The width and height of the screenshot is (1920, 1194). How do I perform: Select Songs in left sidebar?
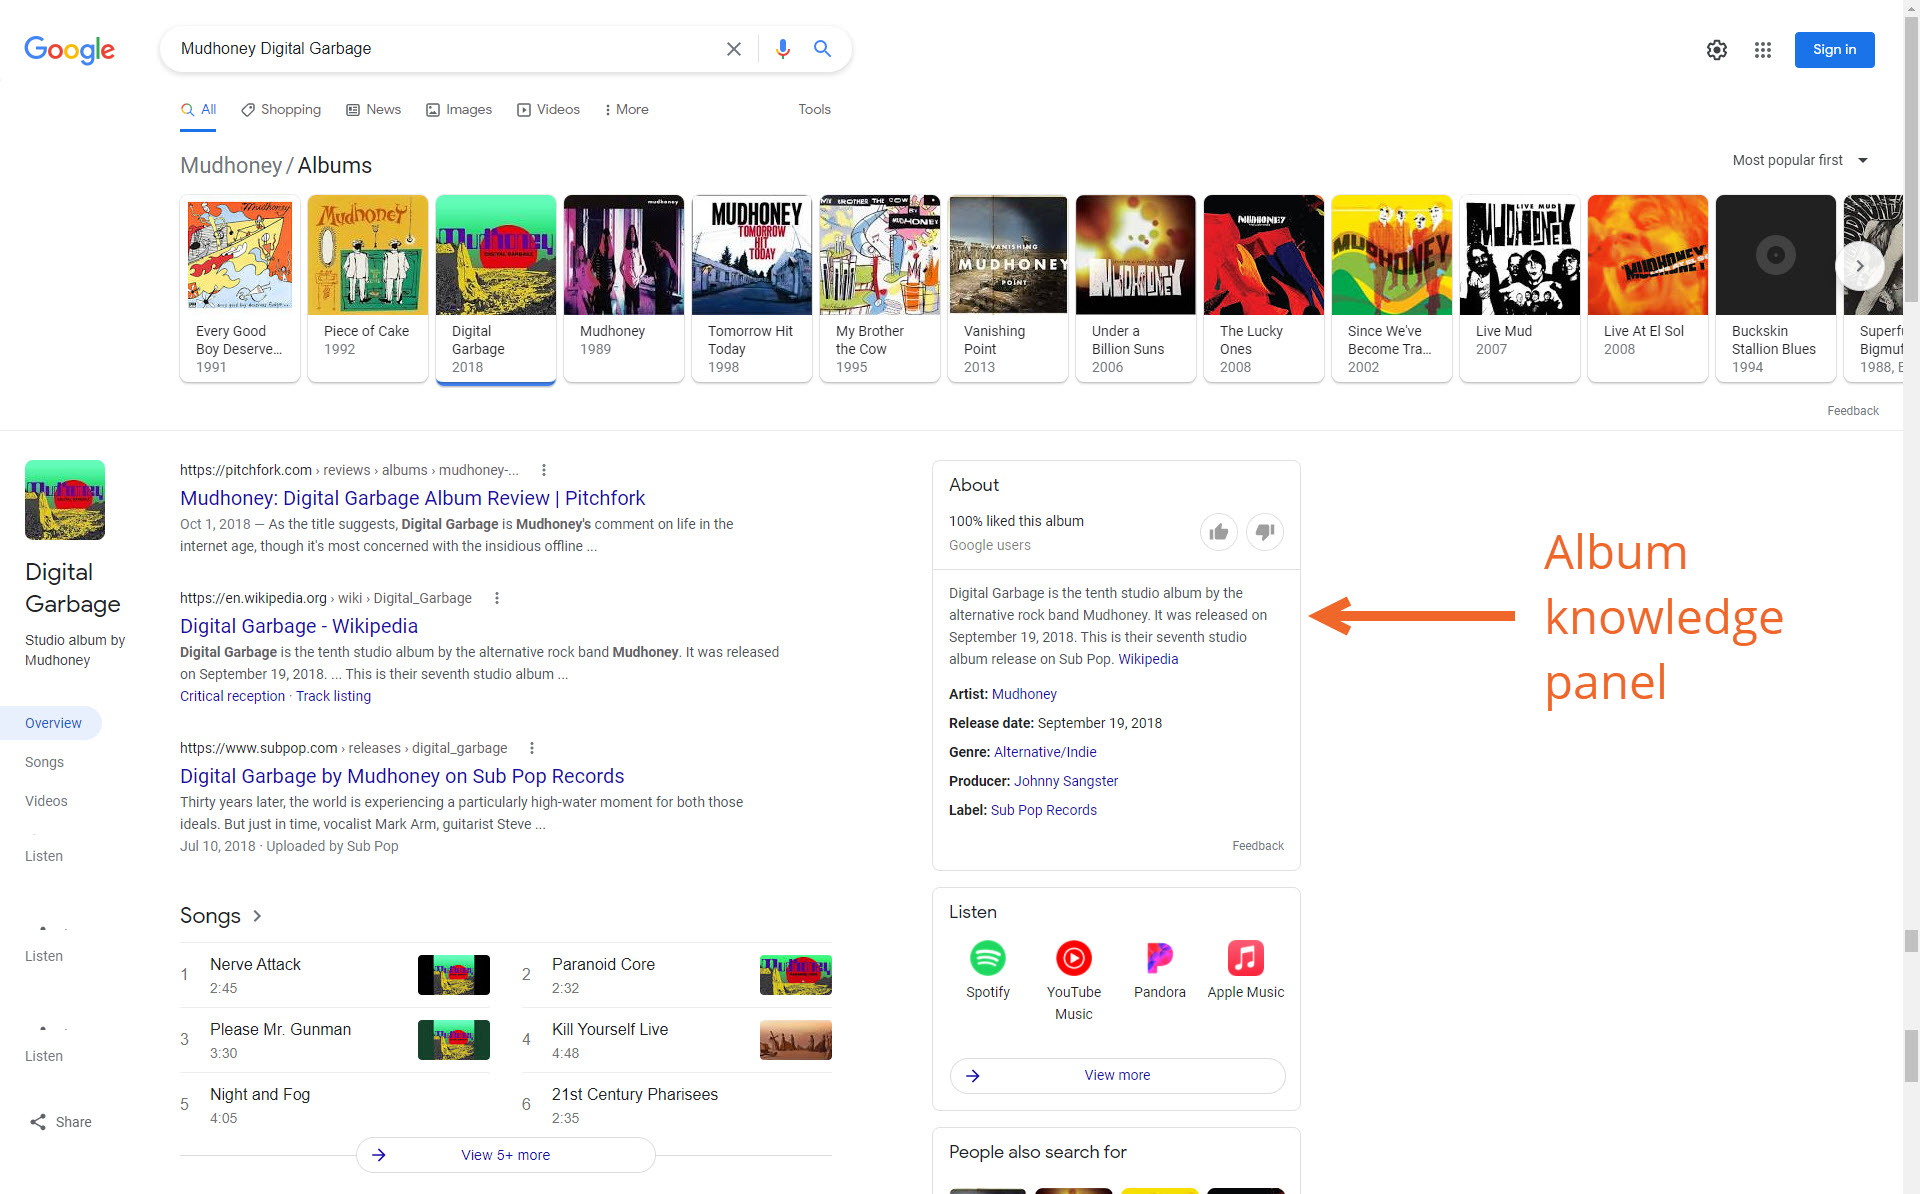click(x=44, y=762)
